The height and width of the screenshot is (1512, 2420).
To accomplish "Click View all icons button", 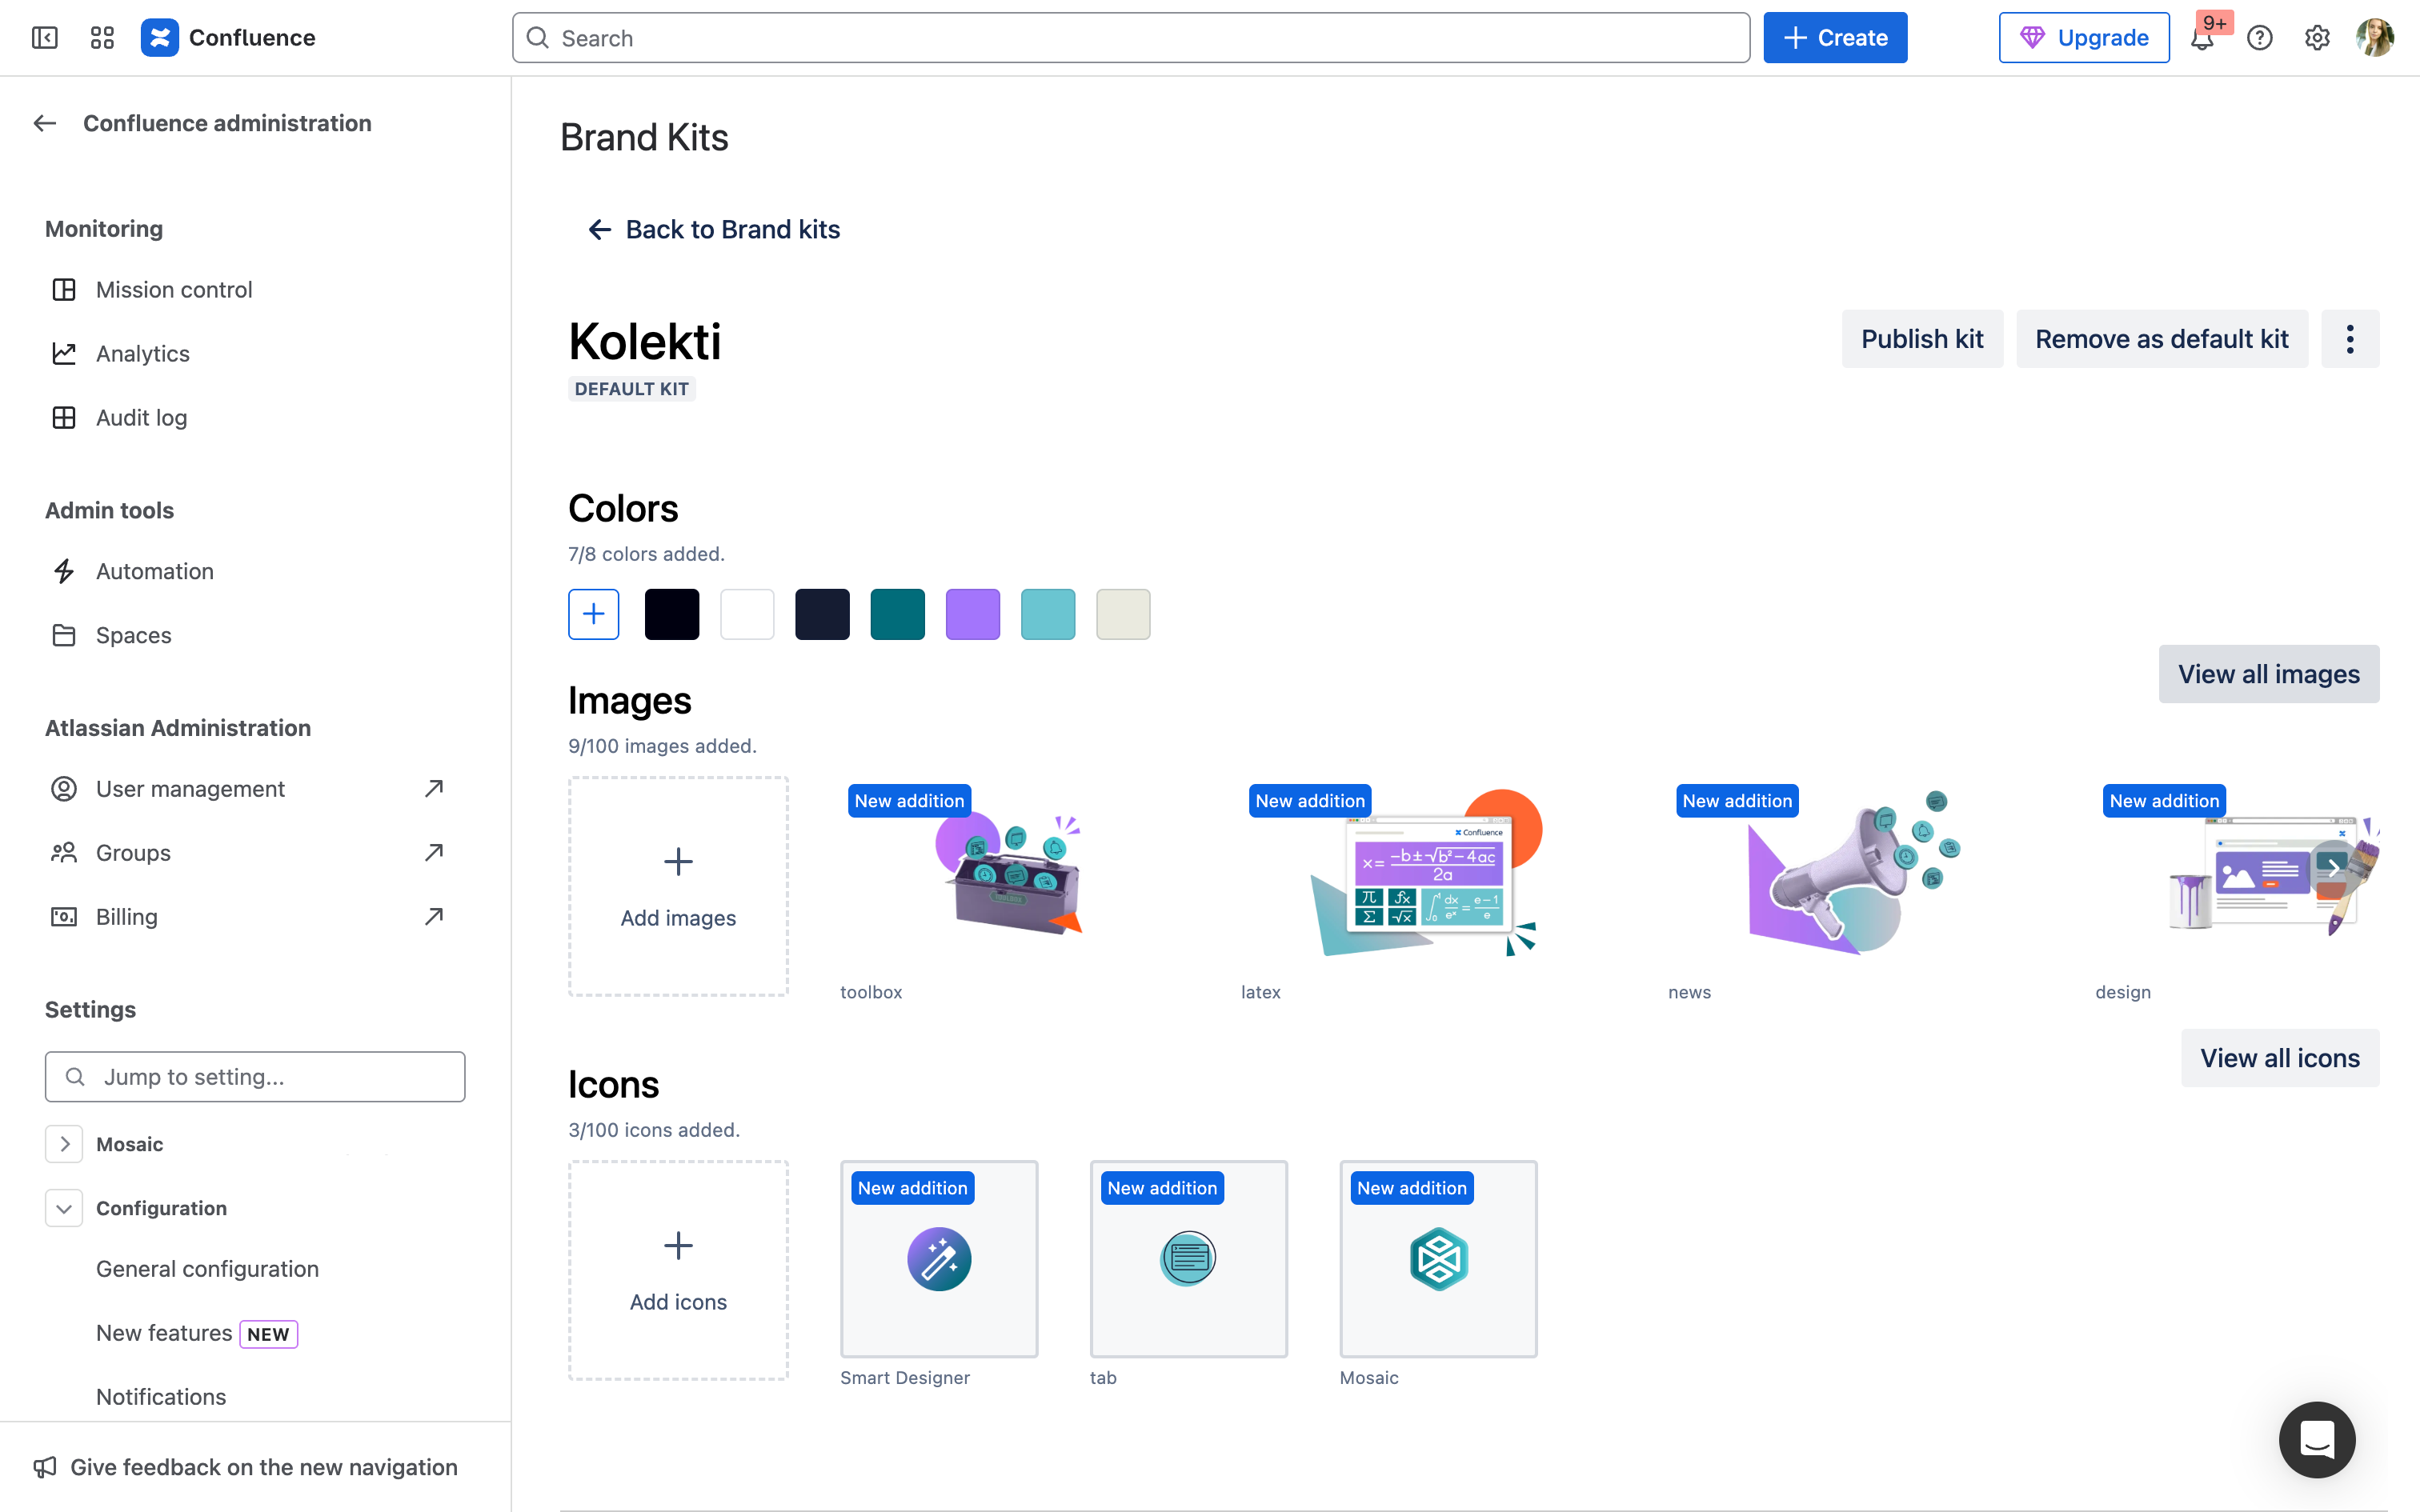I will (2280, 1058).
